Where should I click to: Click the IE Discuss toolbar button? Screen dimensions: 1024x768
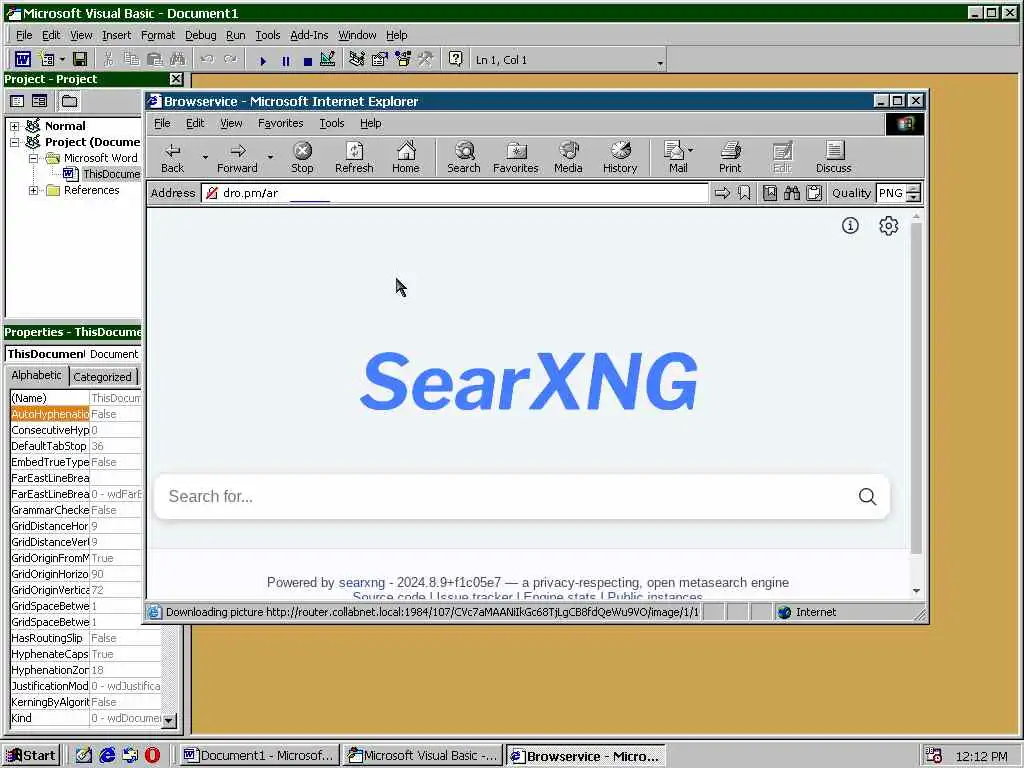(834, 158)
